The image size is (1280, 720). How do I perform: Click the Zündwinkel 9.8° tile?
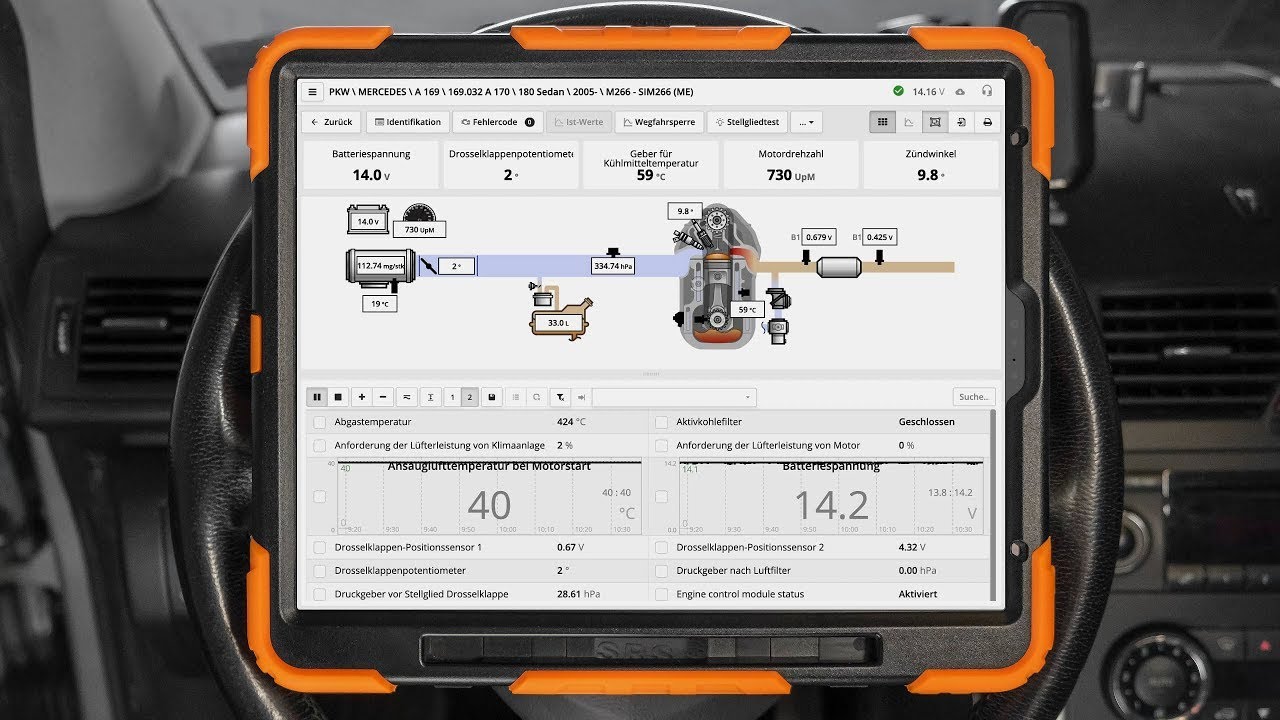click(930, 165)
